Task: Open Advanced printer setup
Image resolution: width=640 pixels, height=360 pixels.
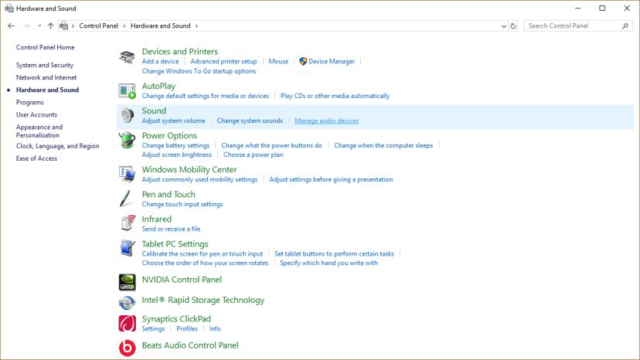Action: click(224, 61)
